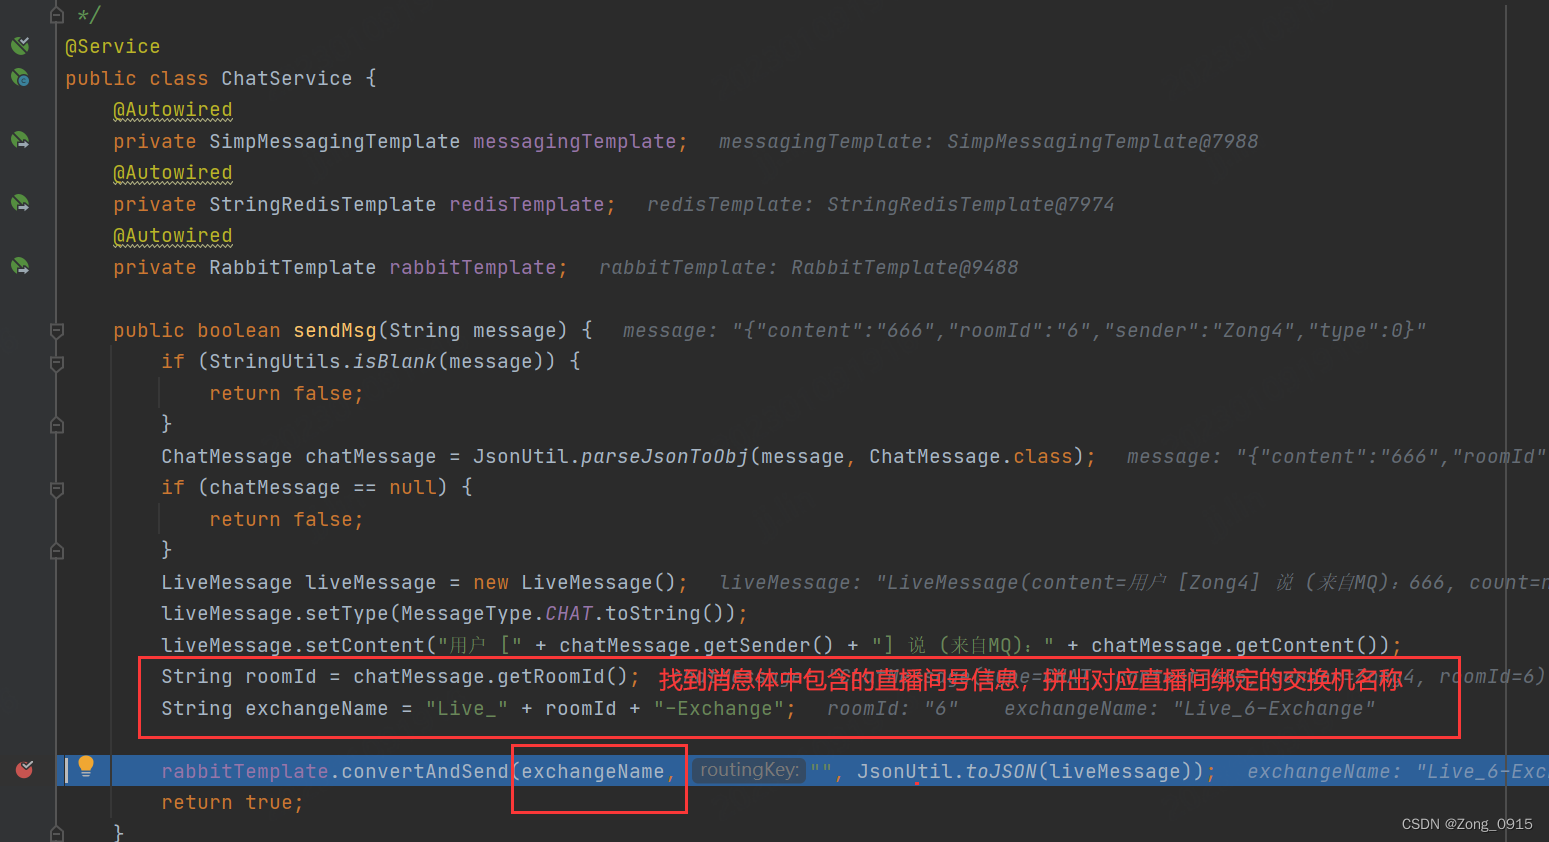Click the "Live_" string literal
The width and height of the screenshot is (1549, 842).
pos(467,708)
